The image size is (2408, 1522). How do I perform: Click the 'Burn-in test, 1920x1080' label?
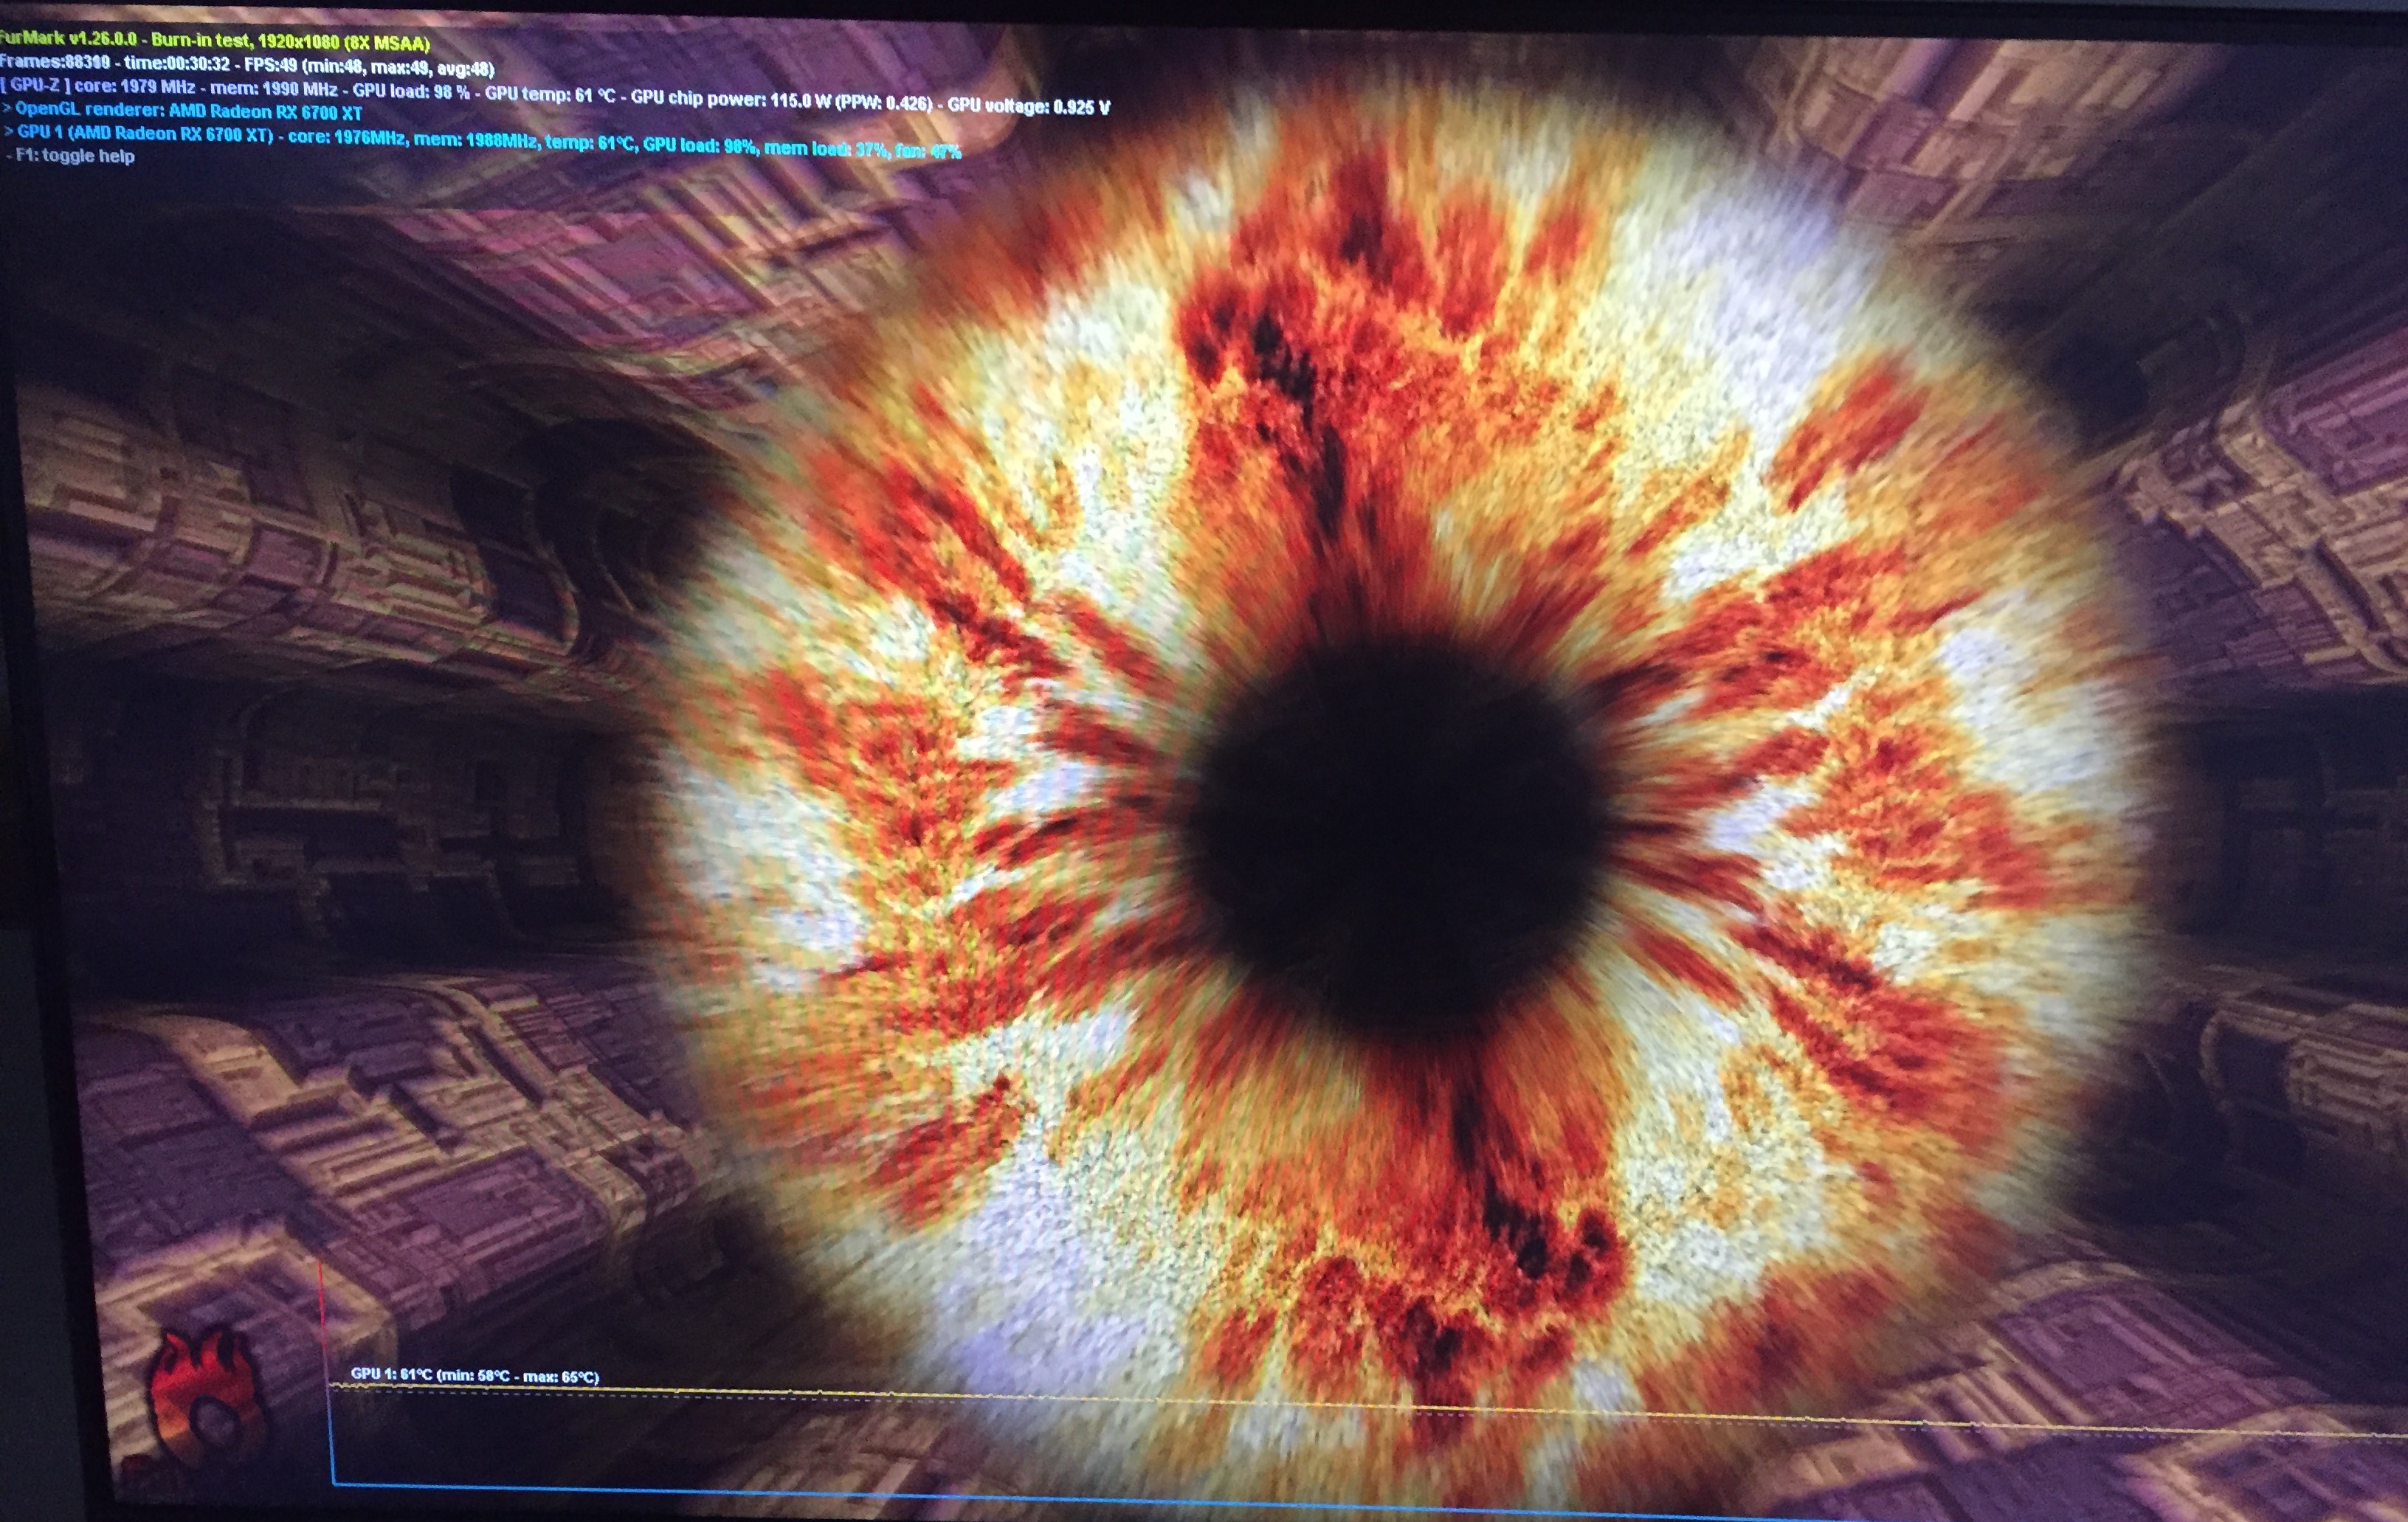coord(247,43)
